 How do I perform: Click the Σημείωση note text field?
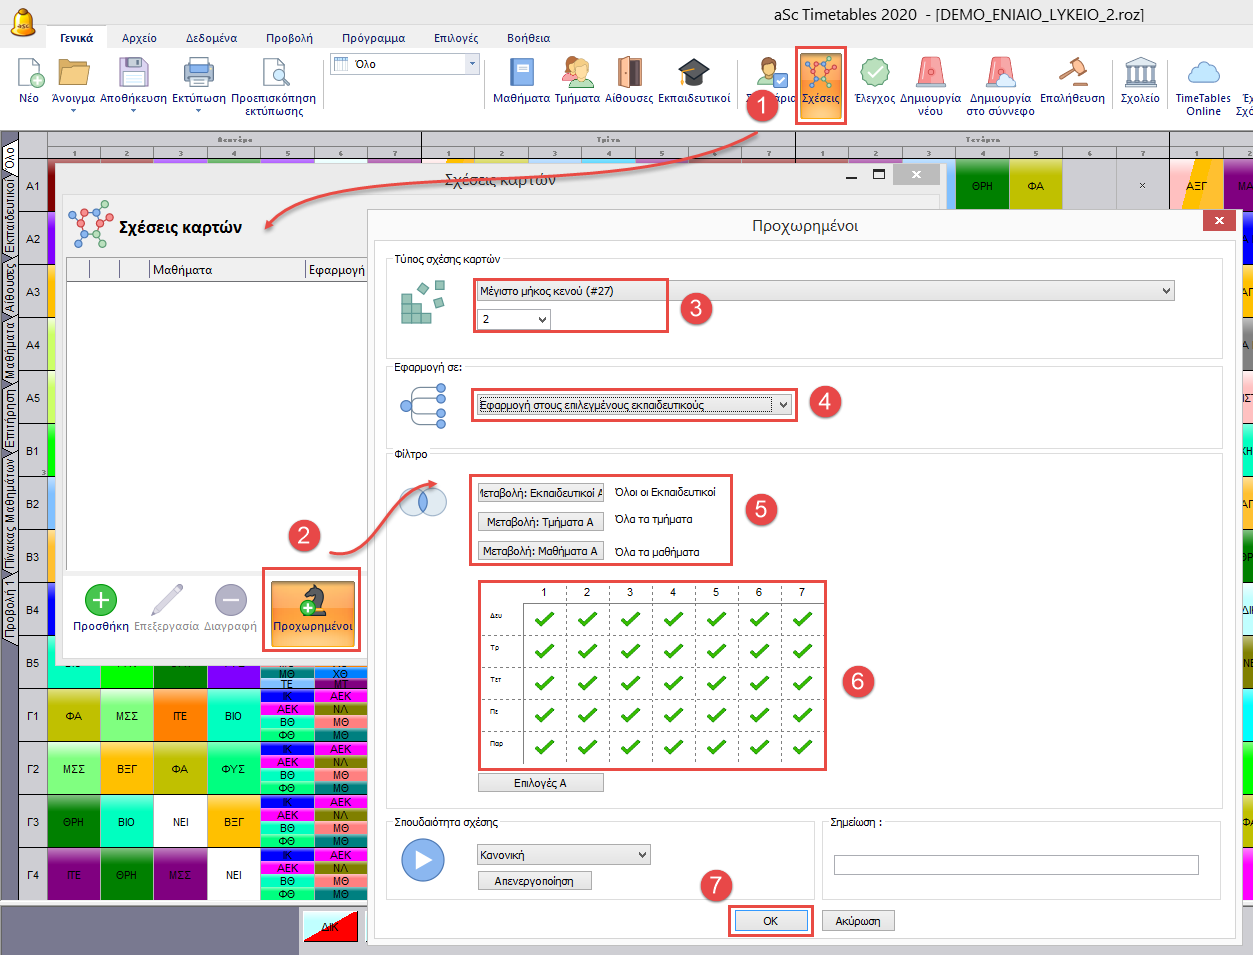click(1015, 865)
